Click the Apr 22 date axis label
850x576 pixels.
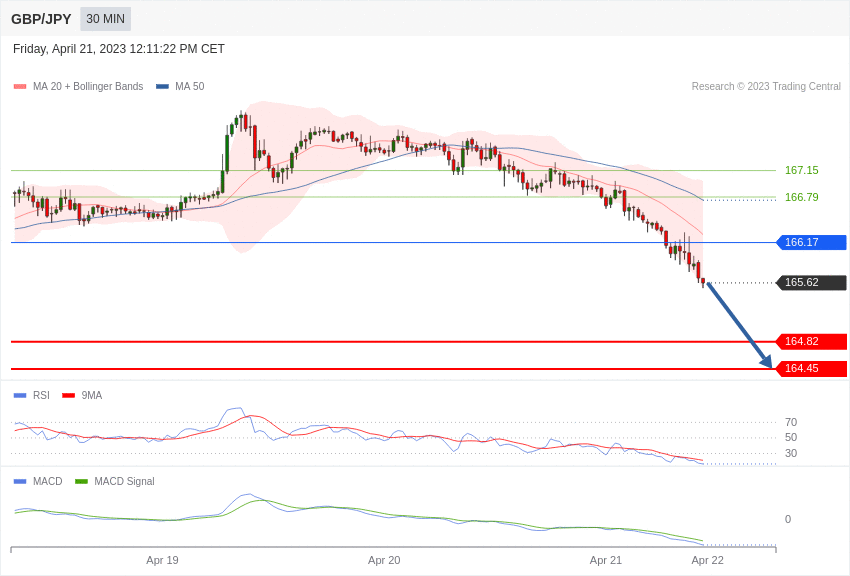point(707,560)
